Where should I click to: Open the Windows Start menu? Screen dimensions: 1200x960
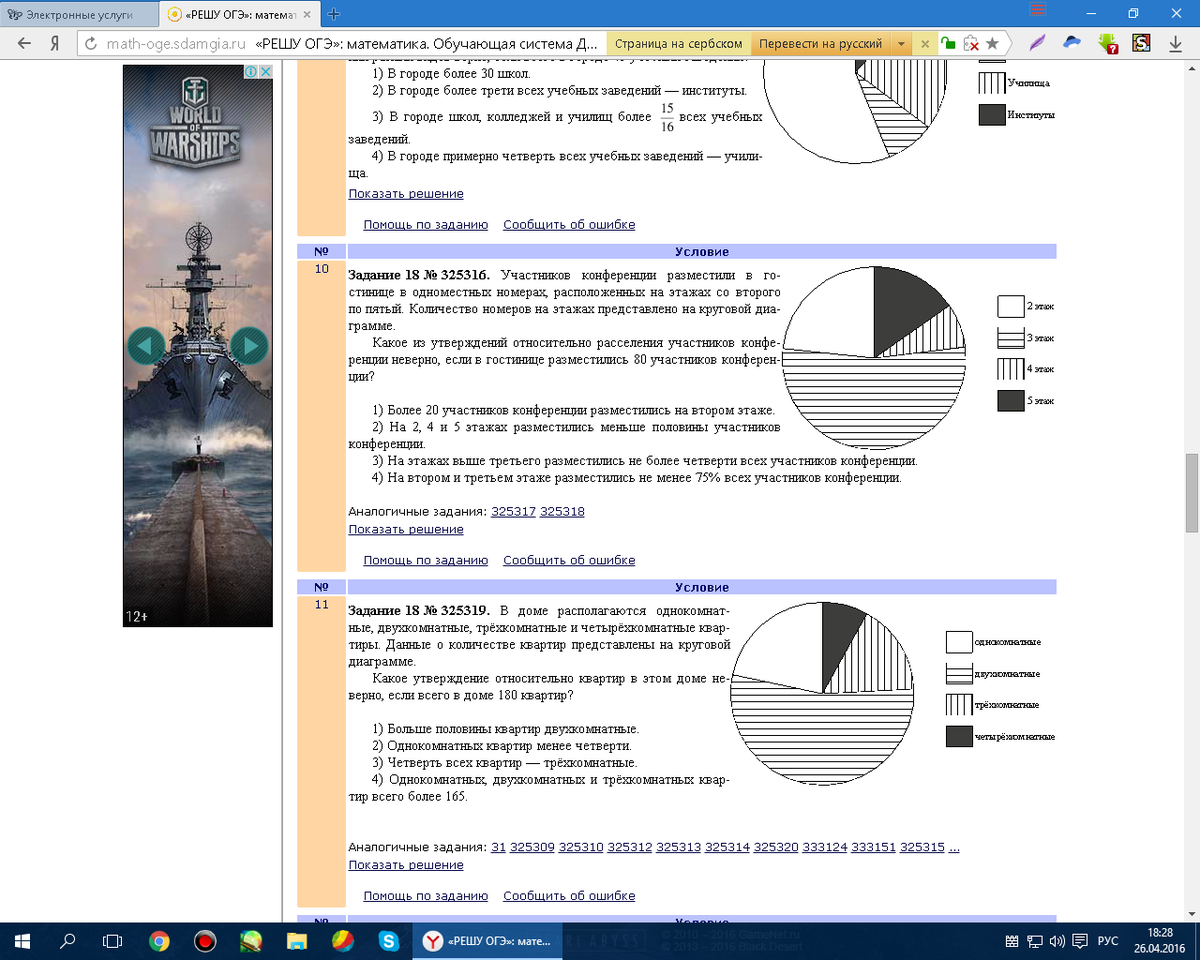coord(22,941)
